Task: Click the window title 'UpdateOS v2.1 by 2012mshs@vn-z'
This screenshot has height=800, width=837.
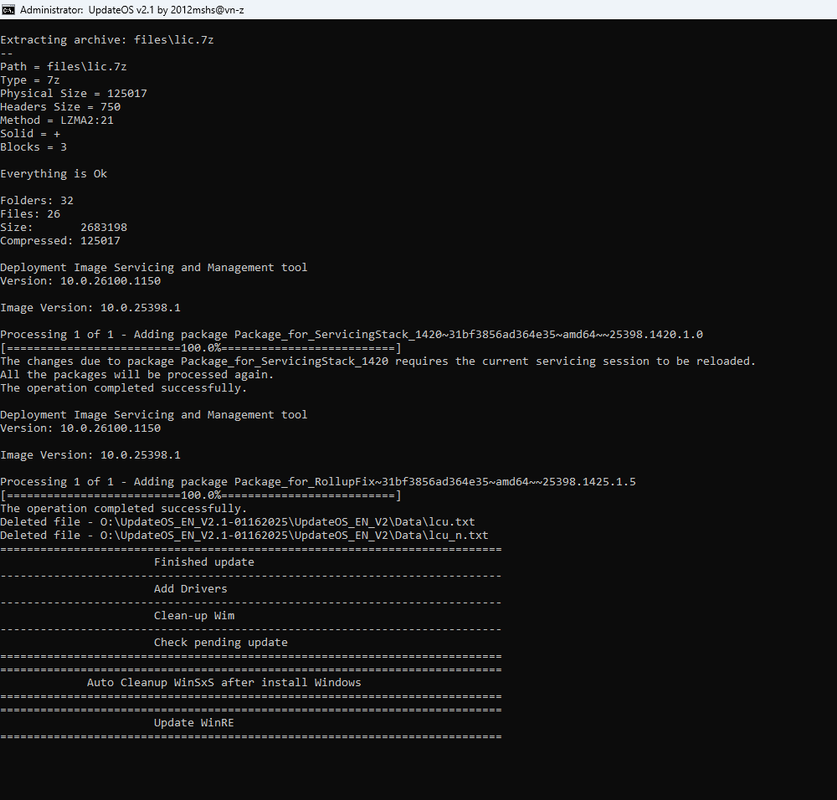Action: coord(166,10)
